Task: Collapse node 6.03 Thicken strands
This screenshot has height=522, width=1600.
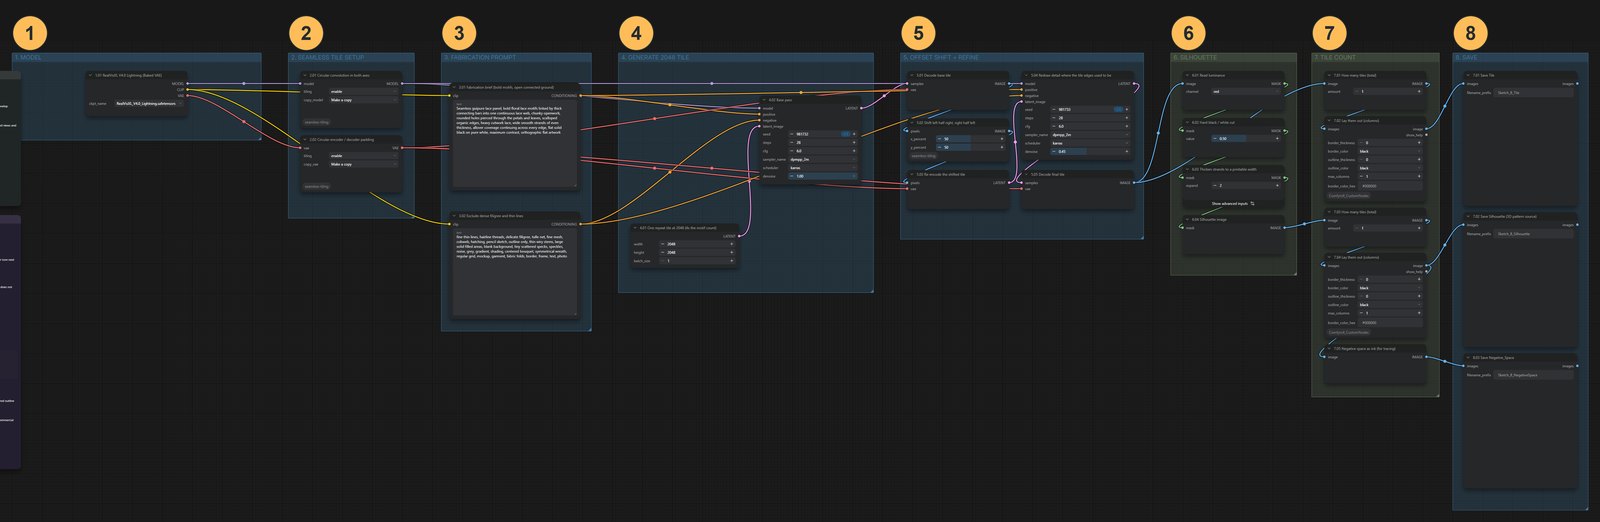Action: coord(1187,170)
